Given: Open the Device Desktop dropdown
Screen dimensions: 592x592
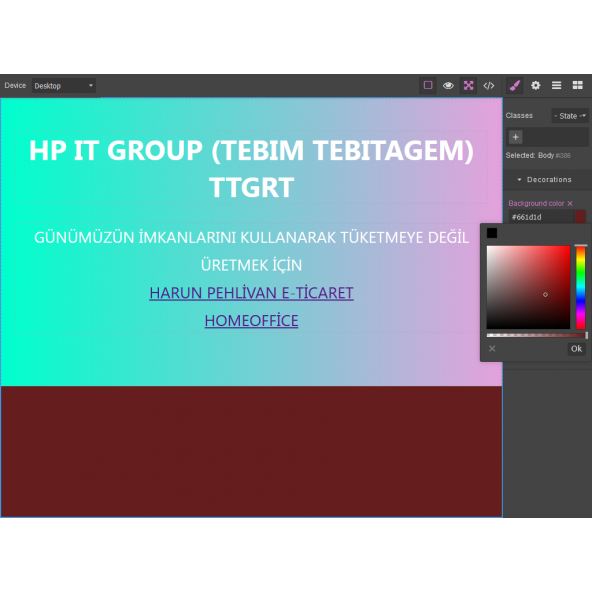Looking at the screenshot, I should (x=63, y=86).
